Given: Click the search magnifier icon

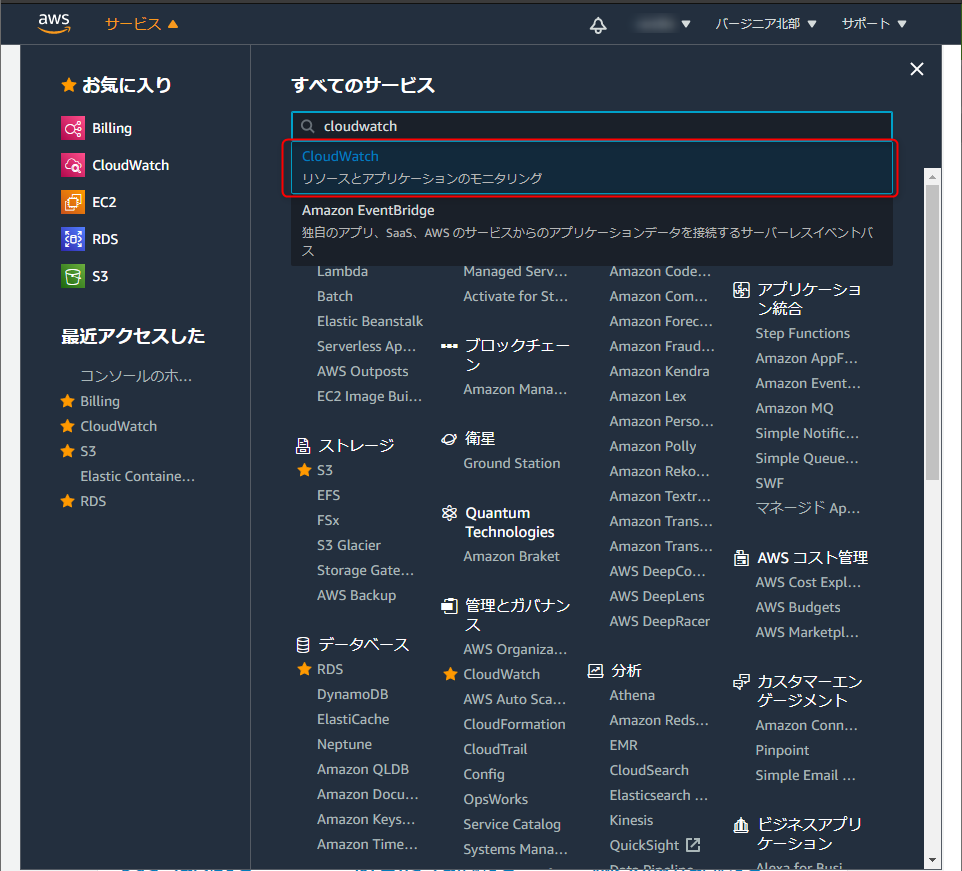Looking at the screenshot, I should click(308, 126).
